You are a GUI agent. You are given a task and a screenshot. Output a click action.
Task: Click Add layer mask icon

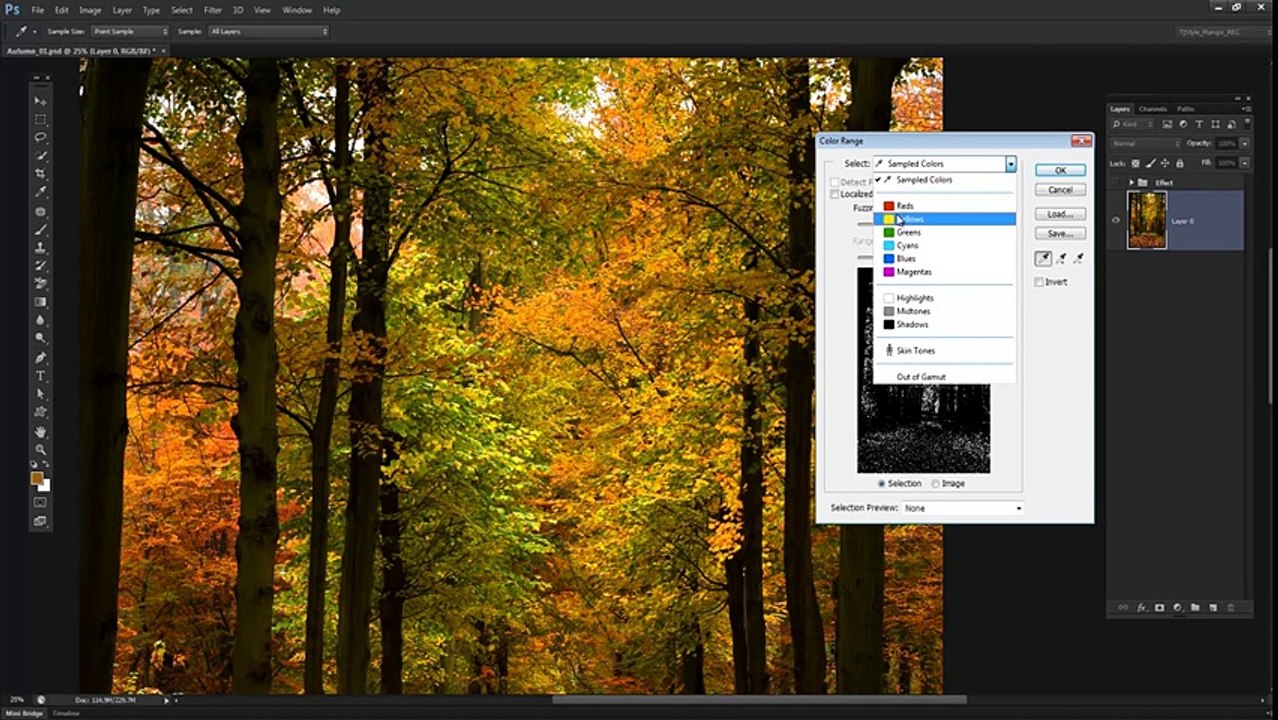1160,607
